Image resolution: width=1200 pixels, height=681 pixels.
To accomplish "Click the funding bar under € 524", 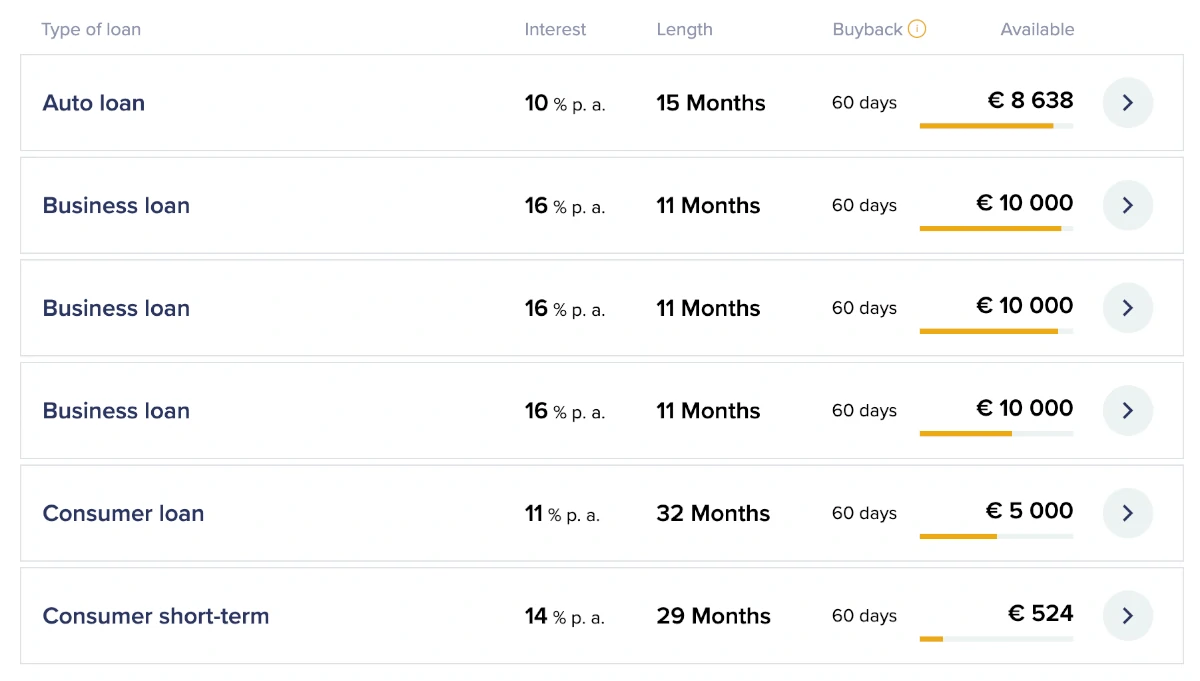I will coord(996,639).
